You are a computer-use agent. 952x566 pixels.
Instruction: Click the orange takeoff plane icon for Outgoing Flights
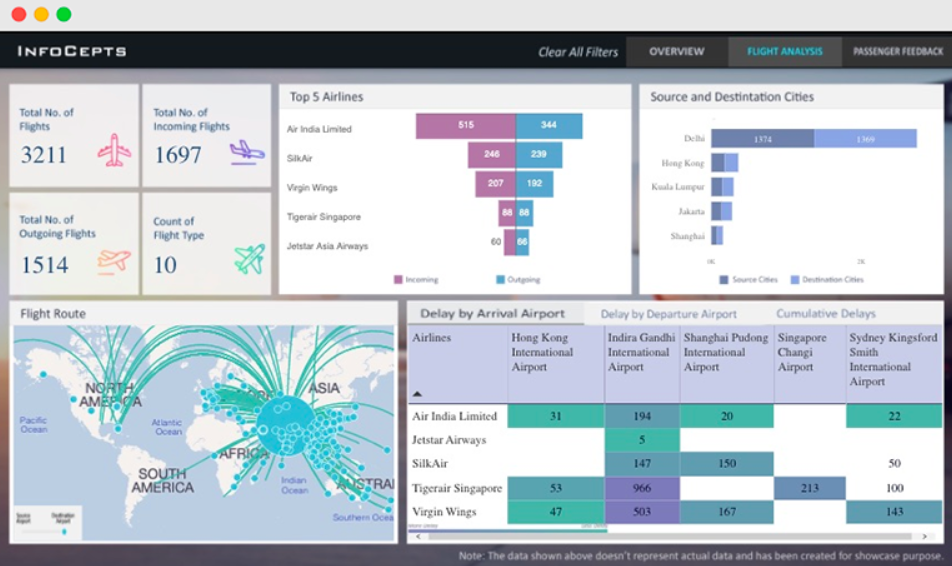114,261
